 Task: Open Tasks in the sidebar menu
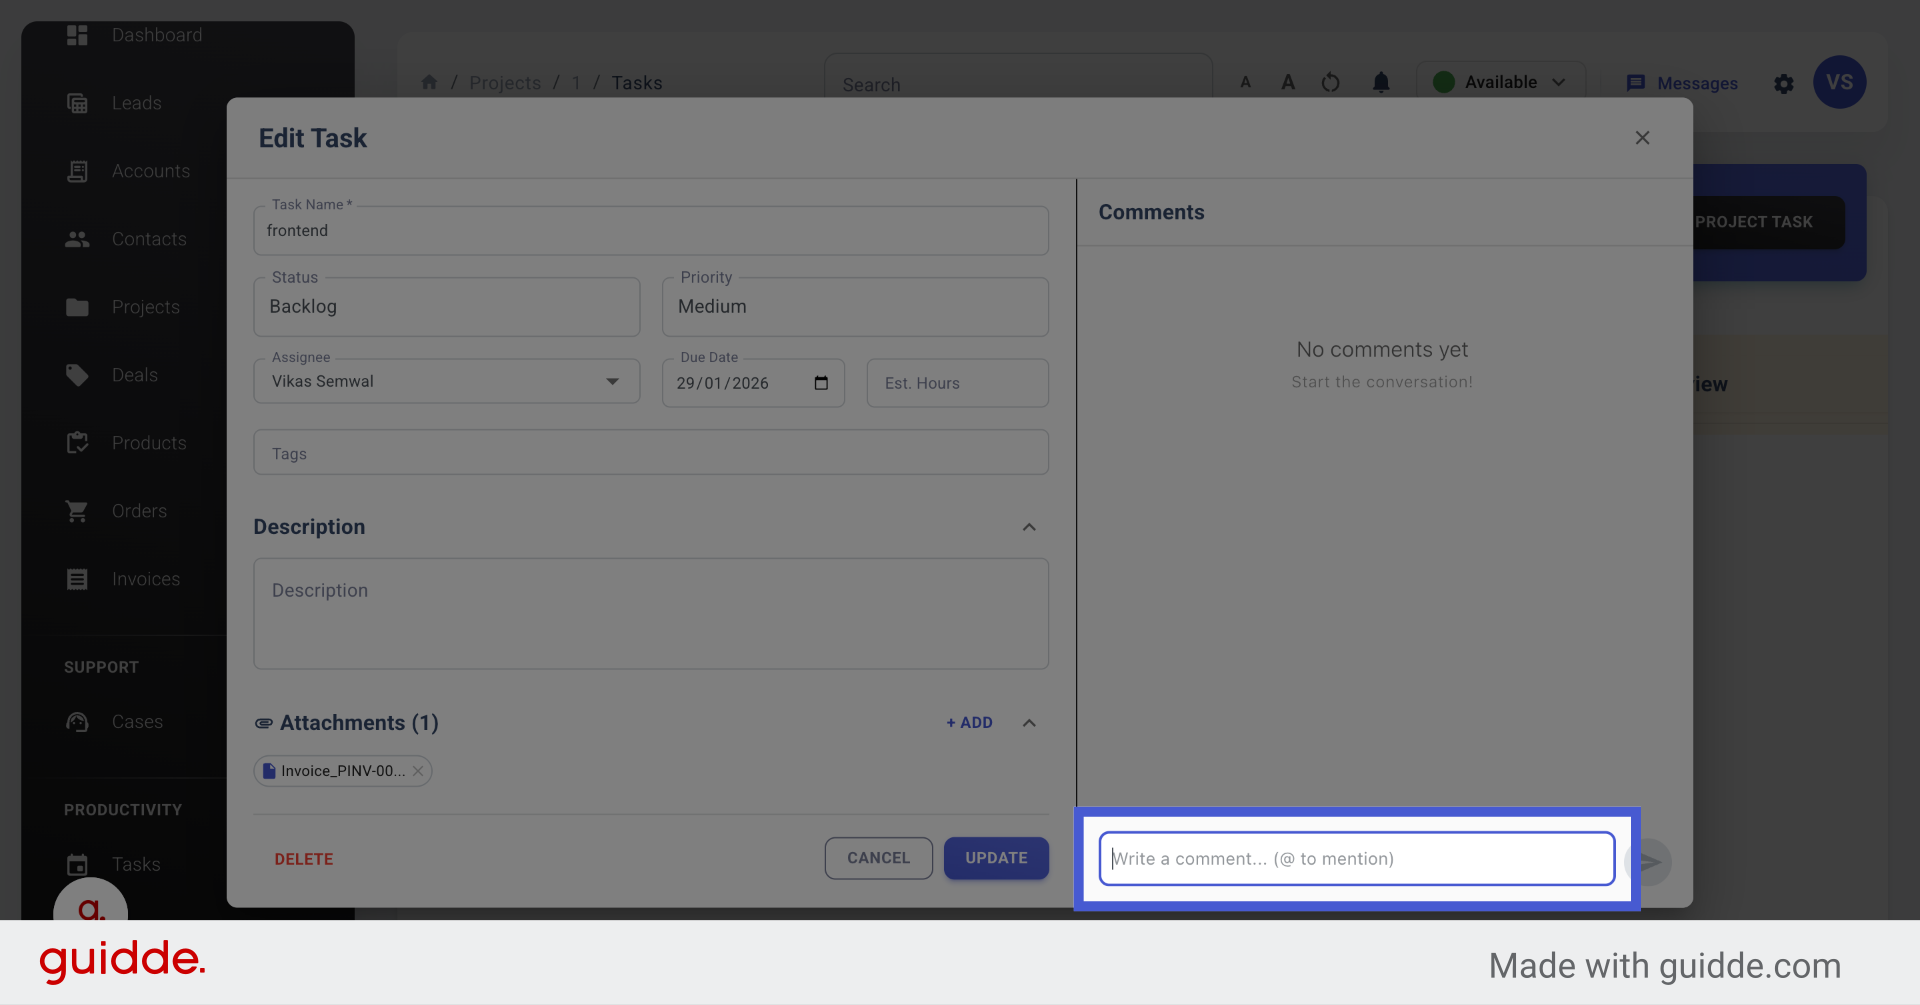click(136, 864)
